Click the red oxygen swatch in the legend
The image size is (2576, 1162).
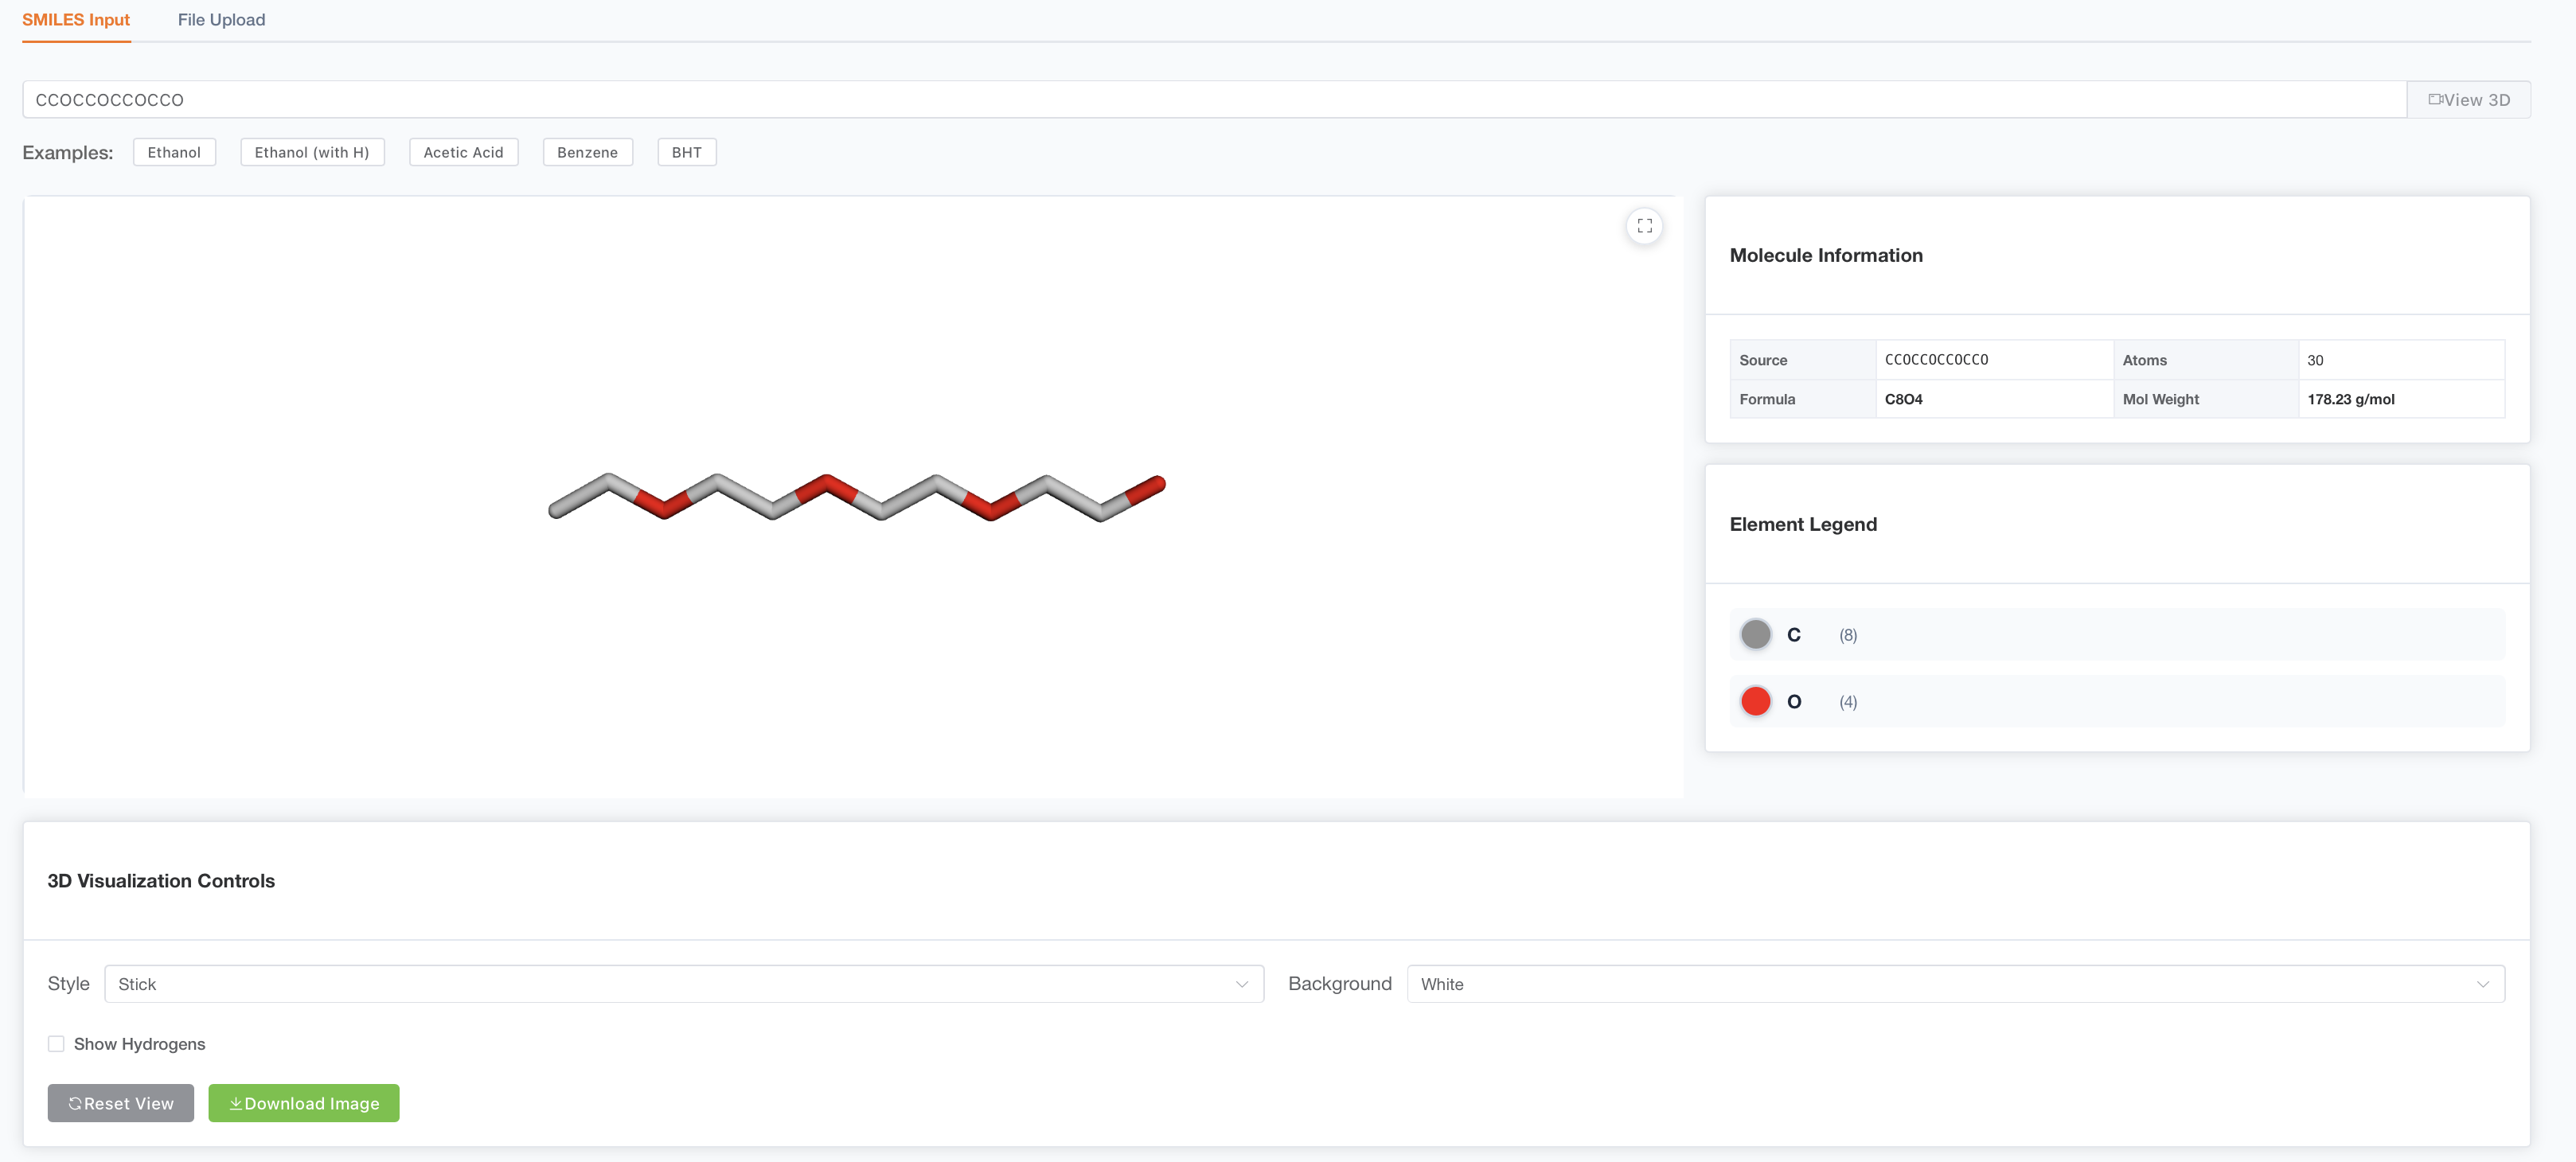pyautogui.click(x=1755, y=701)
